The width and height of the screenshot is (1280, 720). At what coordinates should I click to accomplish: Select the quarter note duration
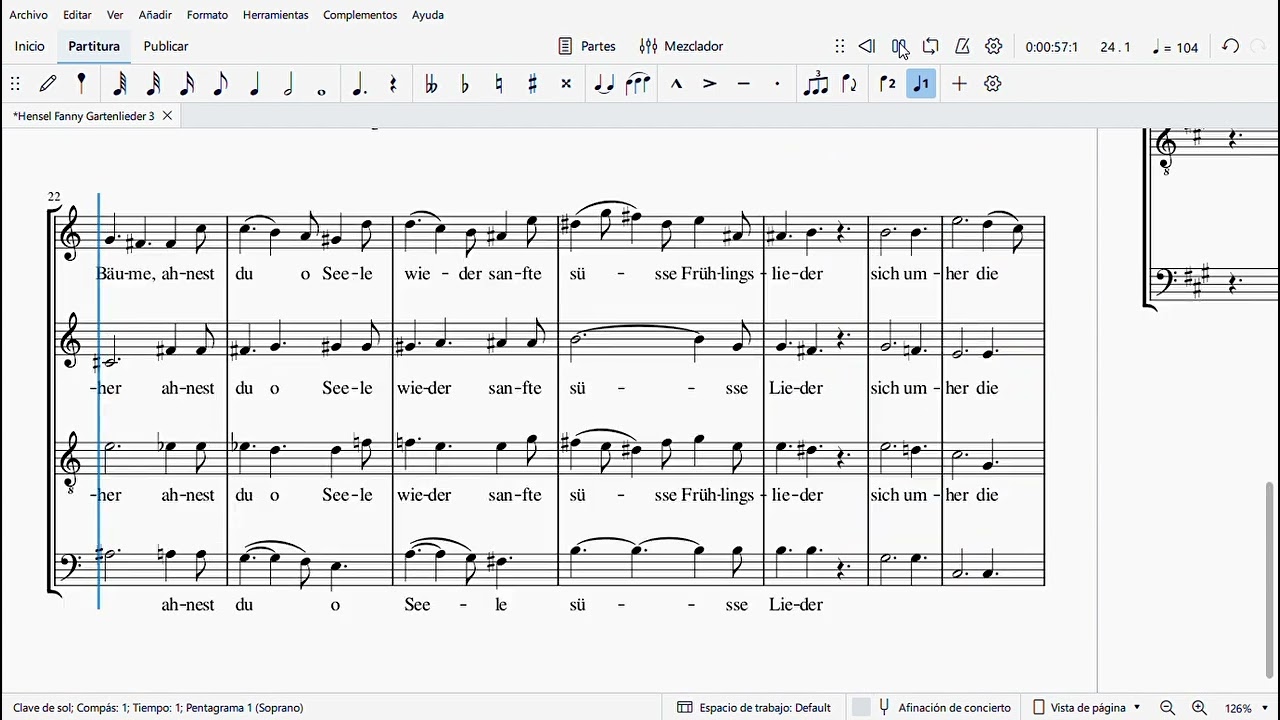[254, 84]
